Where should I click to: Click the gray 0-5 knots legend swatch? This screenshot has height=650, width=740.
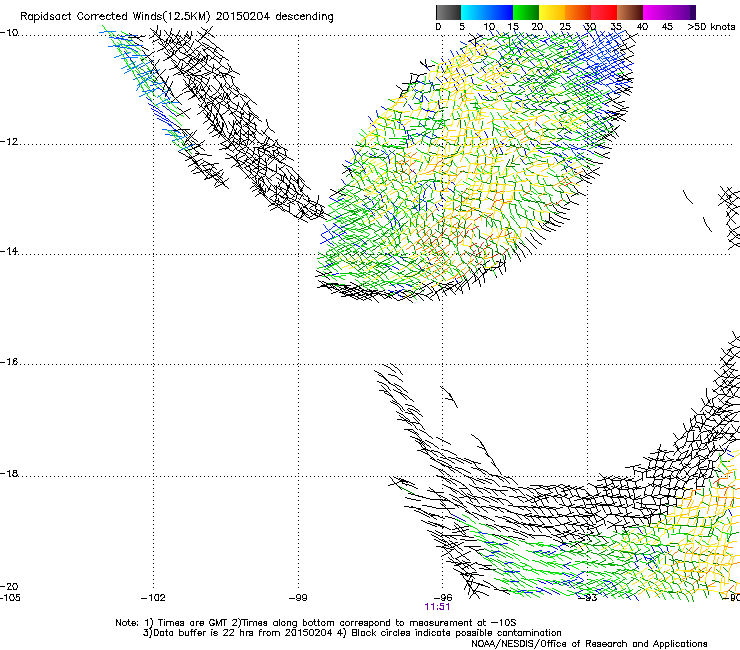coord(448,12)
